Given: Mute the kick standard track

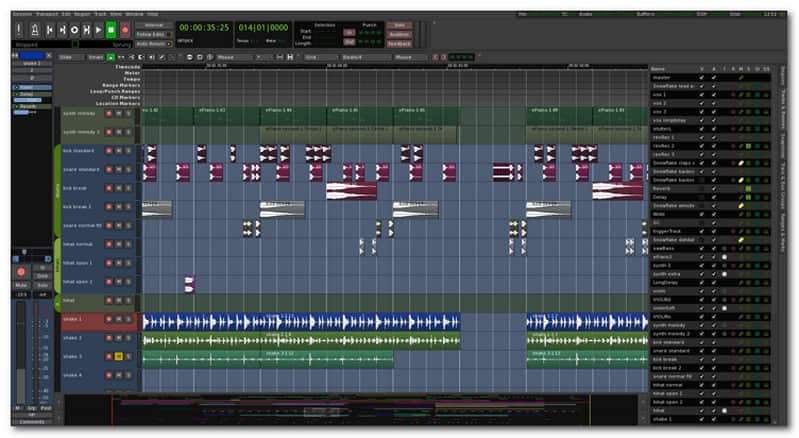Looking at the screenshot, I should (x=119, y=151).
